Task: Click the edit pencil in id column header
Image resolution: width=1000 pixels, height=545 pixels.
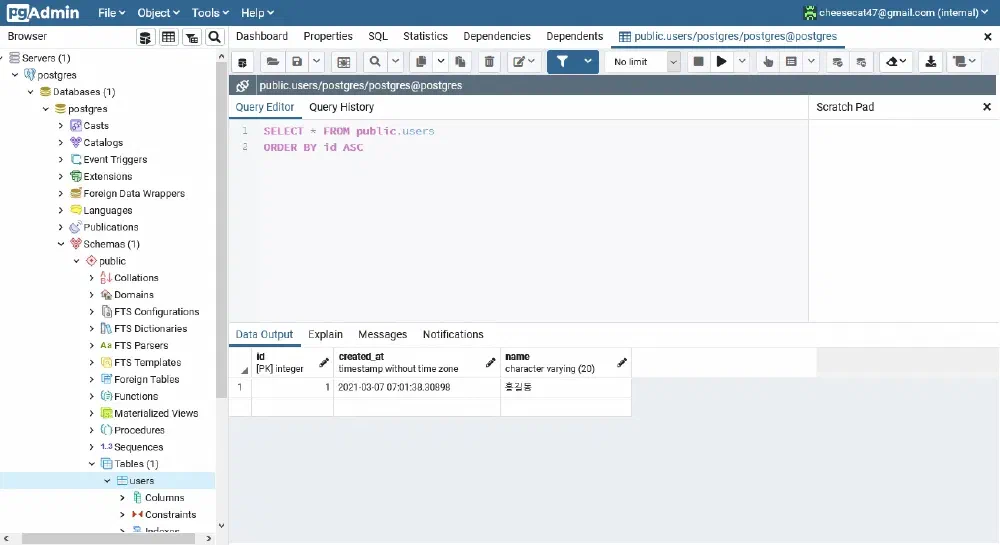Action: 324,363
